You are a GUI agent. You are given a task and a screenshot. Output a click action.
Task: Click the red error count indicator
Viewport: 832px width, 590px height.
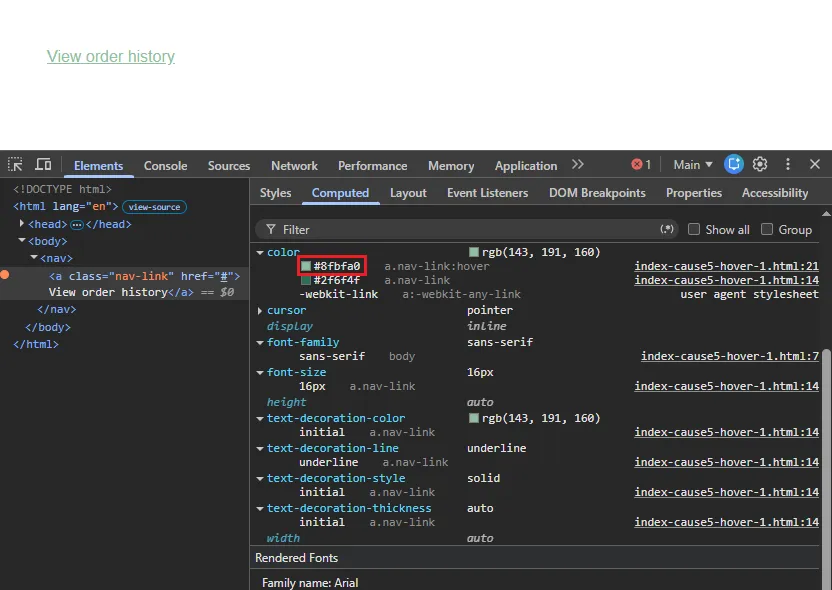(641, 165)
